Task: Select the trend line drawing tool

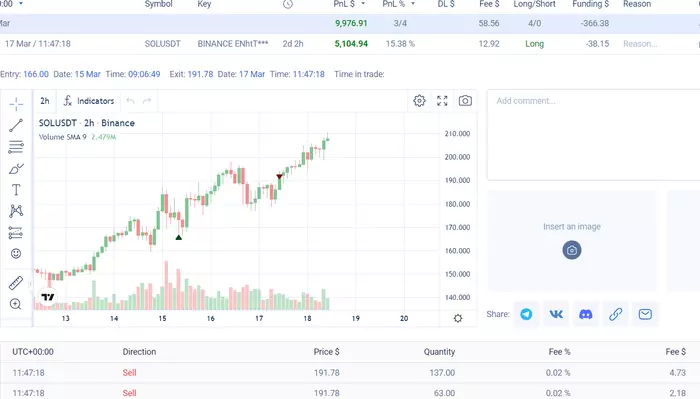Action: click(16, 125)
